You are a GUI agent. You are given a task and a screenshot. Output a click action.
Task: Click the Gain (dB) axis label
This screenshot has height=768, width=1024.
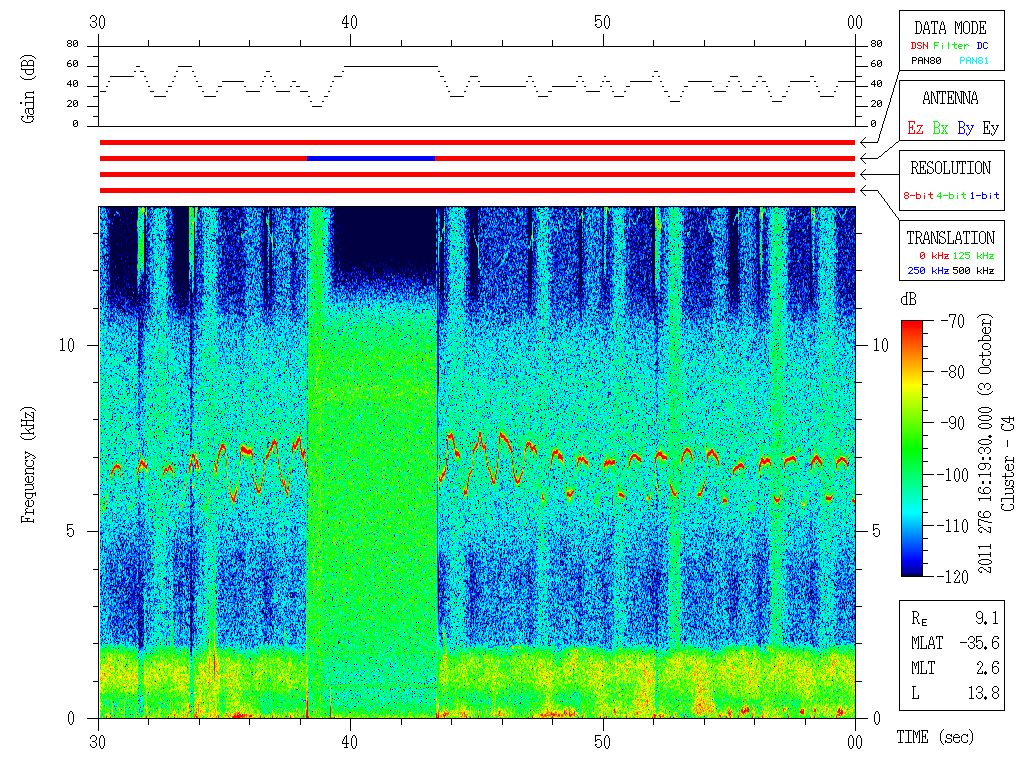(27, 88)
